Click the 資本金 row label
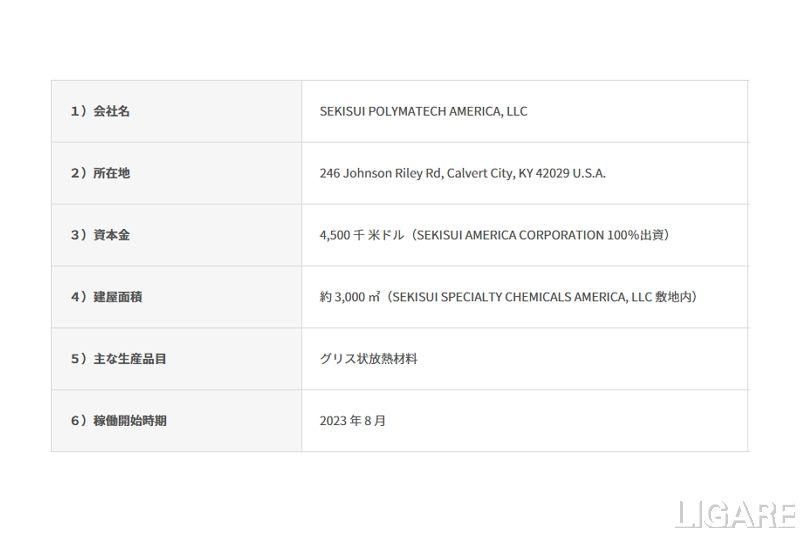Screen dimensions: 800x533 tap(111, 235)
